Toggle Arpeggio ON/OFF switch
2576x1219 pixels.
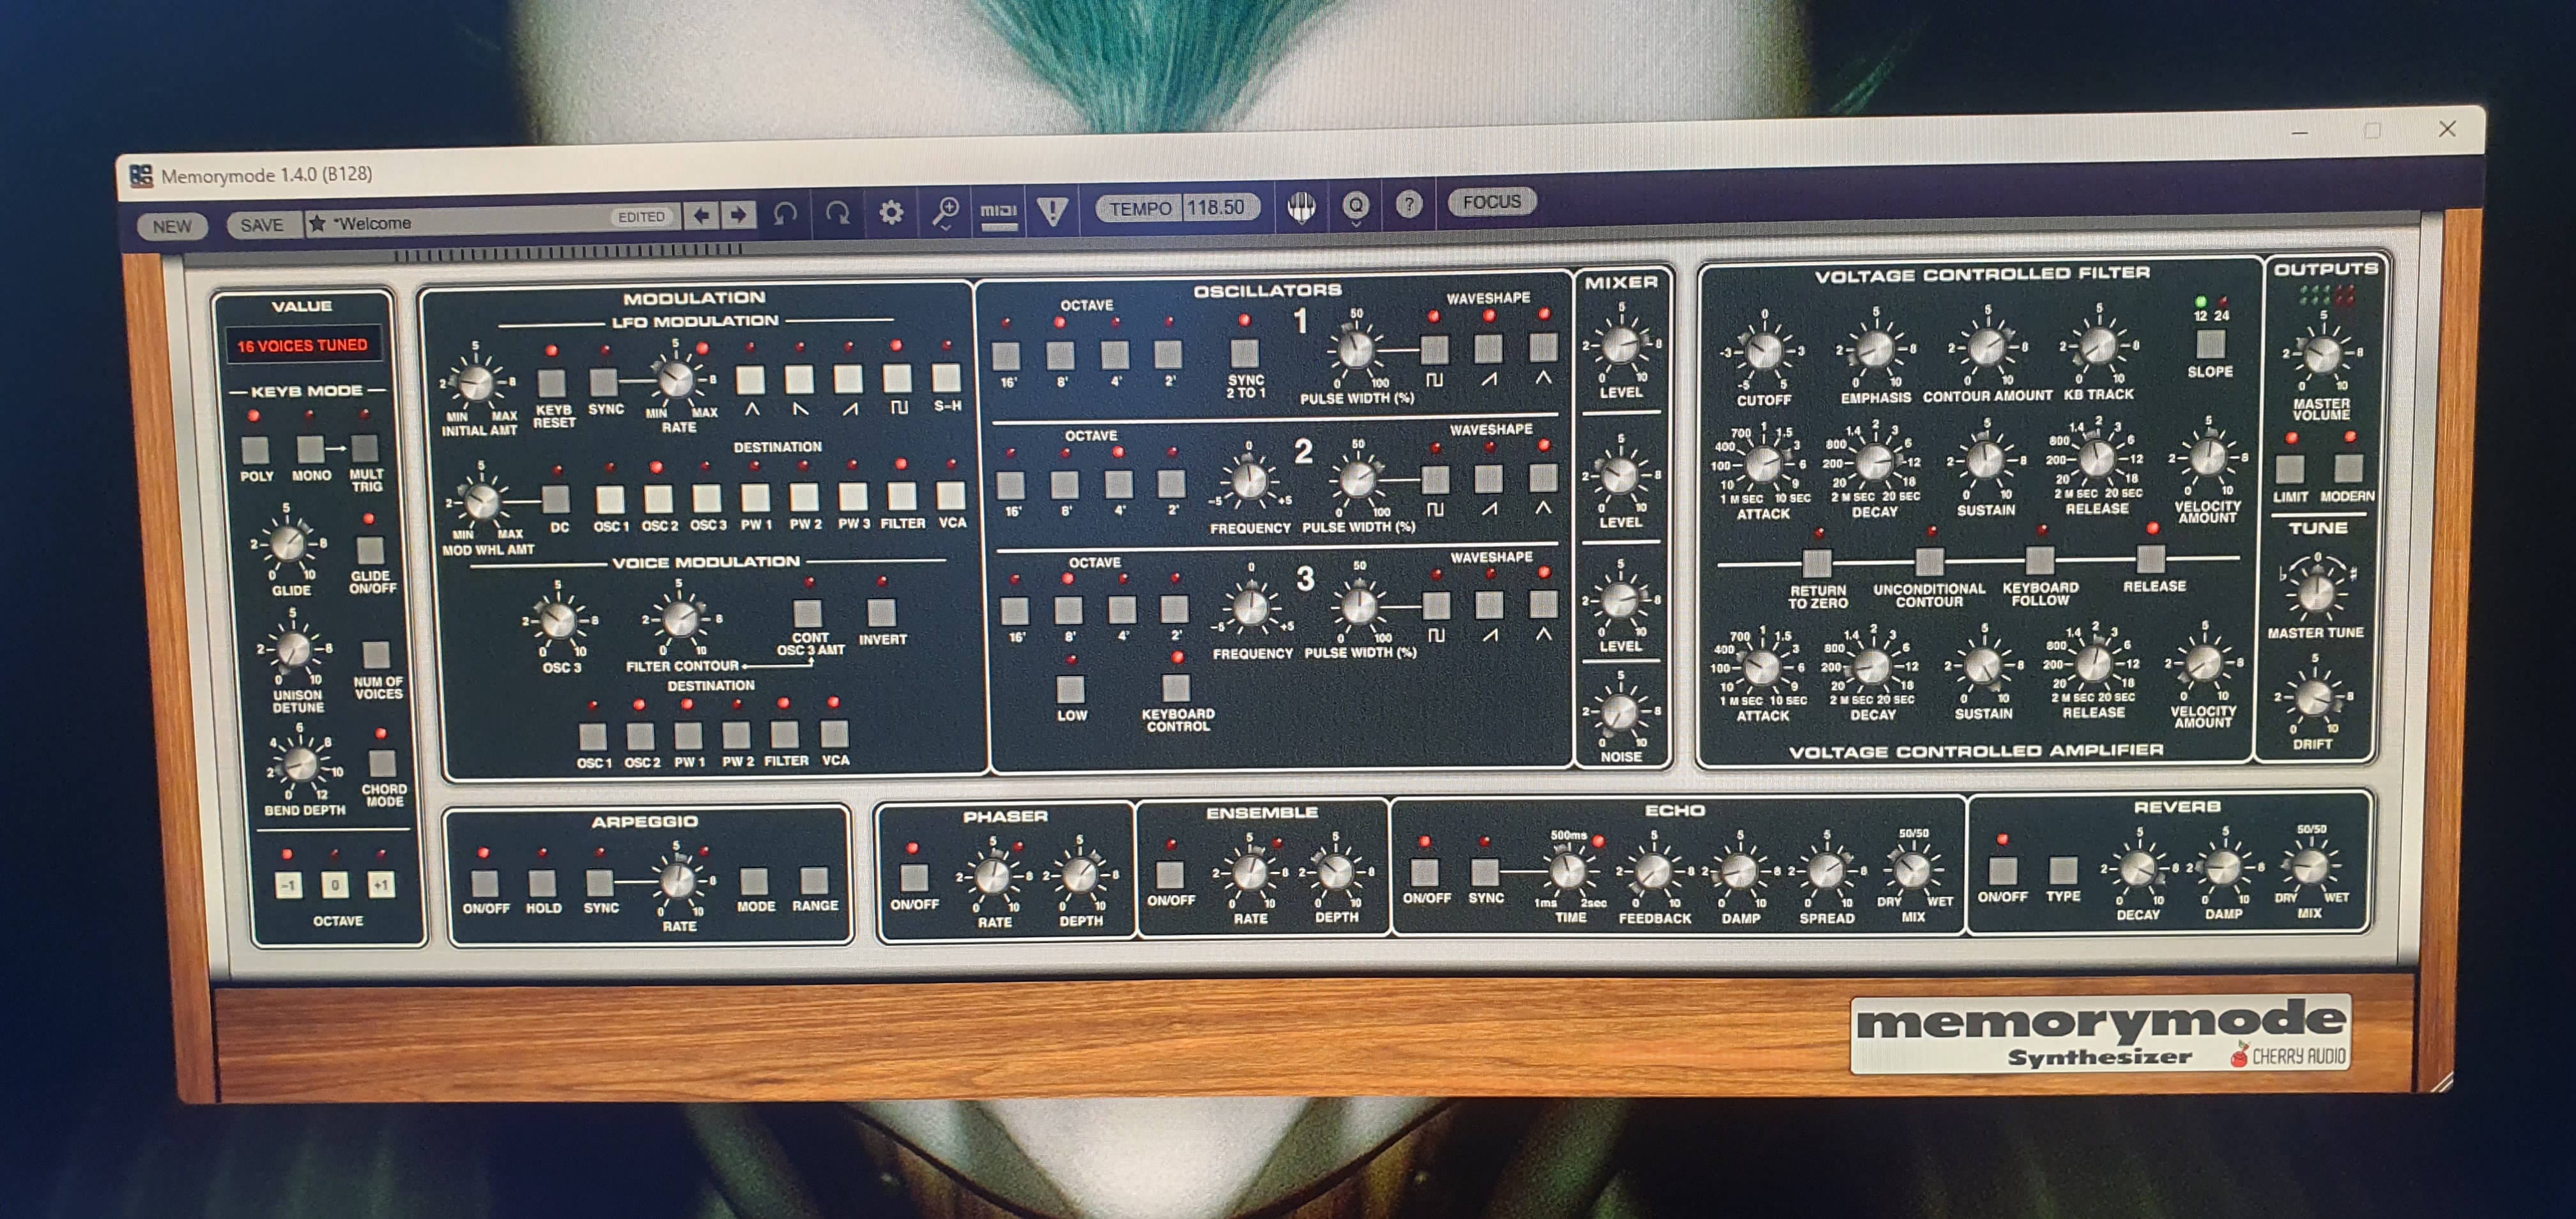coord(485,883)
